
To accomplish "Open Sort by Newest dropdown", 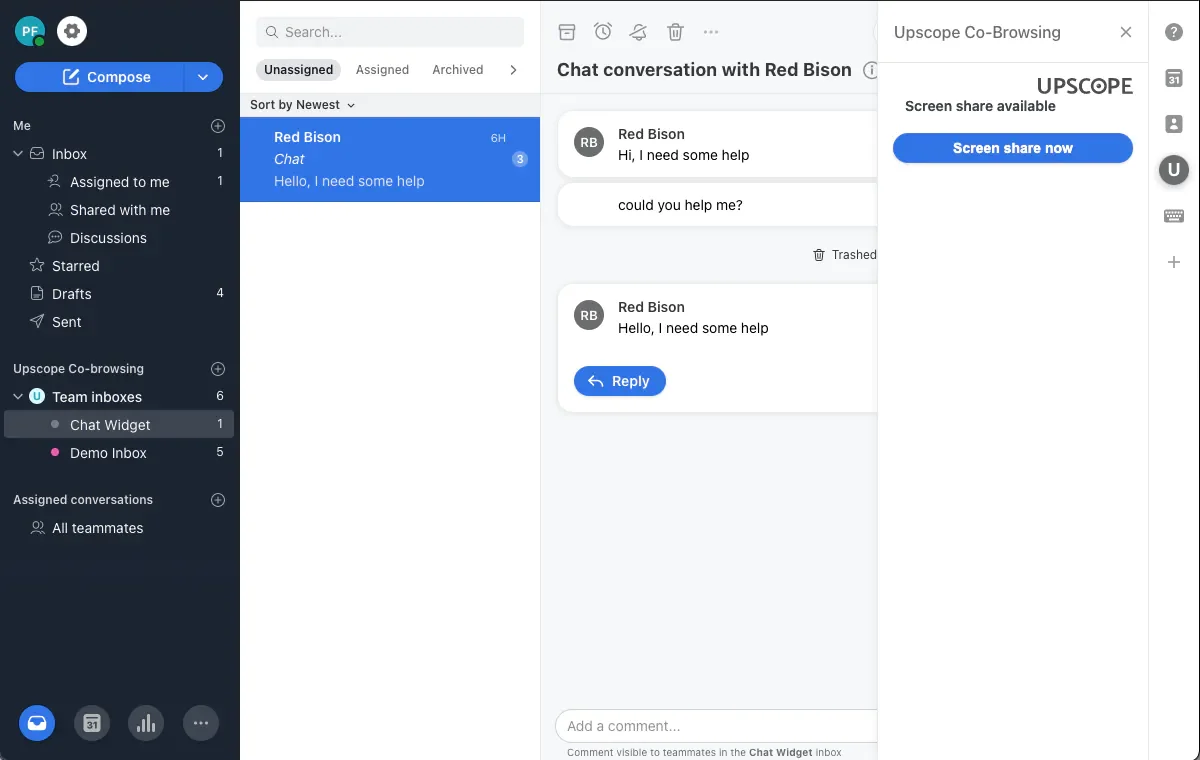I will (302, 105).
